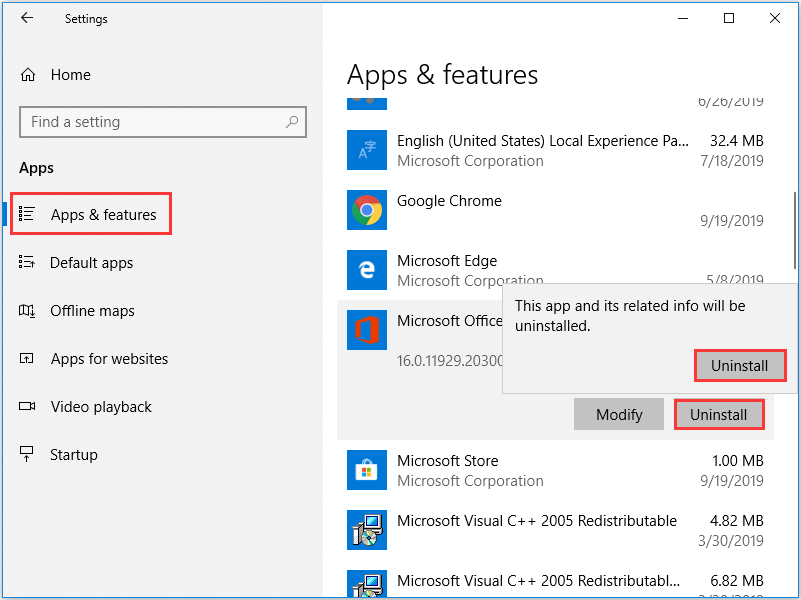Go to Video playback settings

pyautogui.click(x=101, y=406)
